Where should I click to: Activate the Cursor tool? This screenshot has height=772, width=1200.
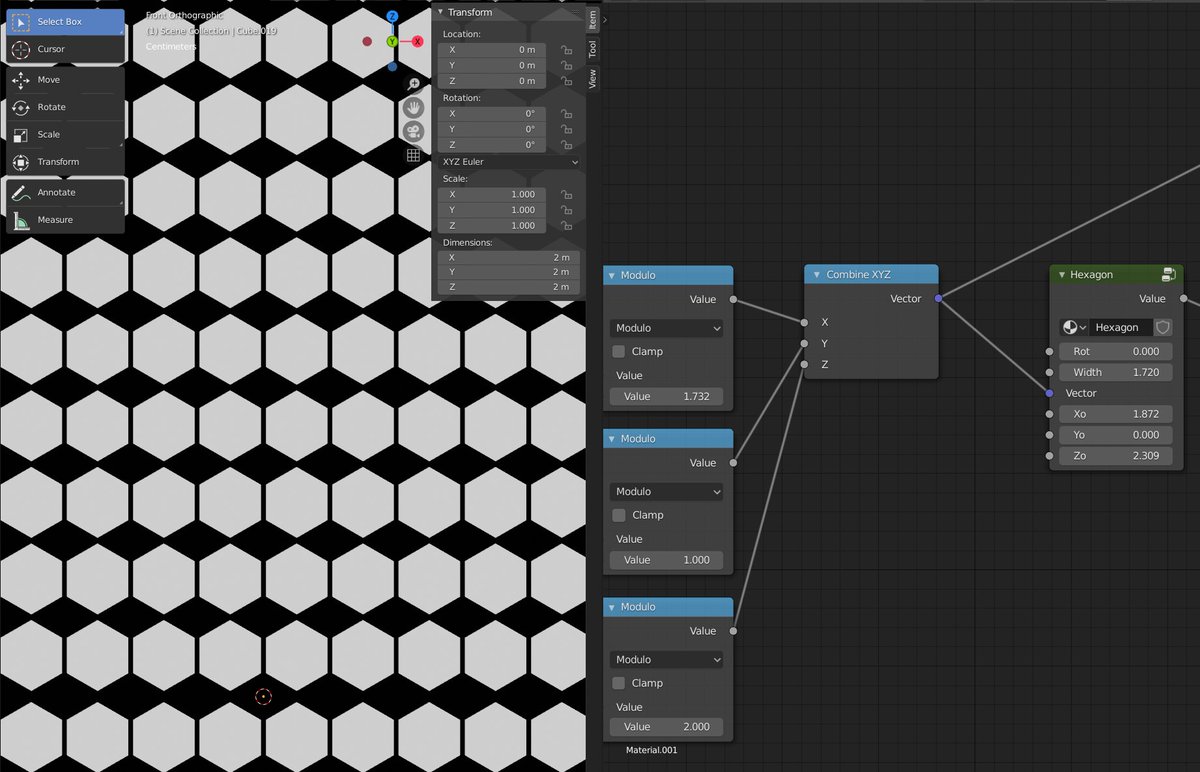(66, 48)
